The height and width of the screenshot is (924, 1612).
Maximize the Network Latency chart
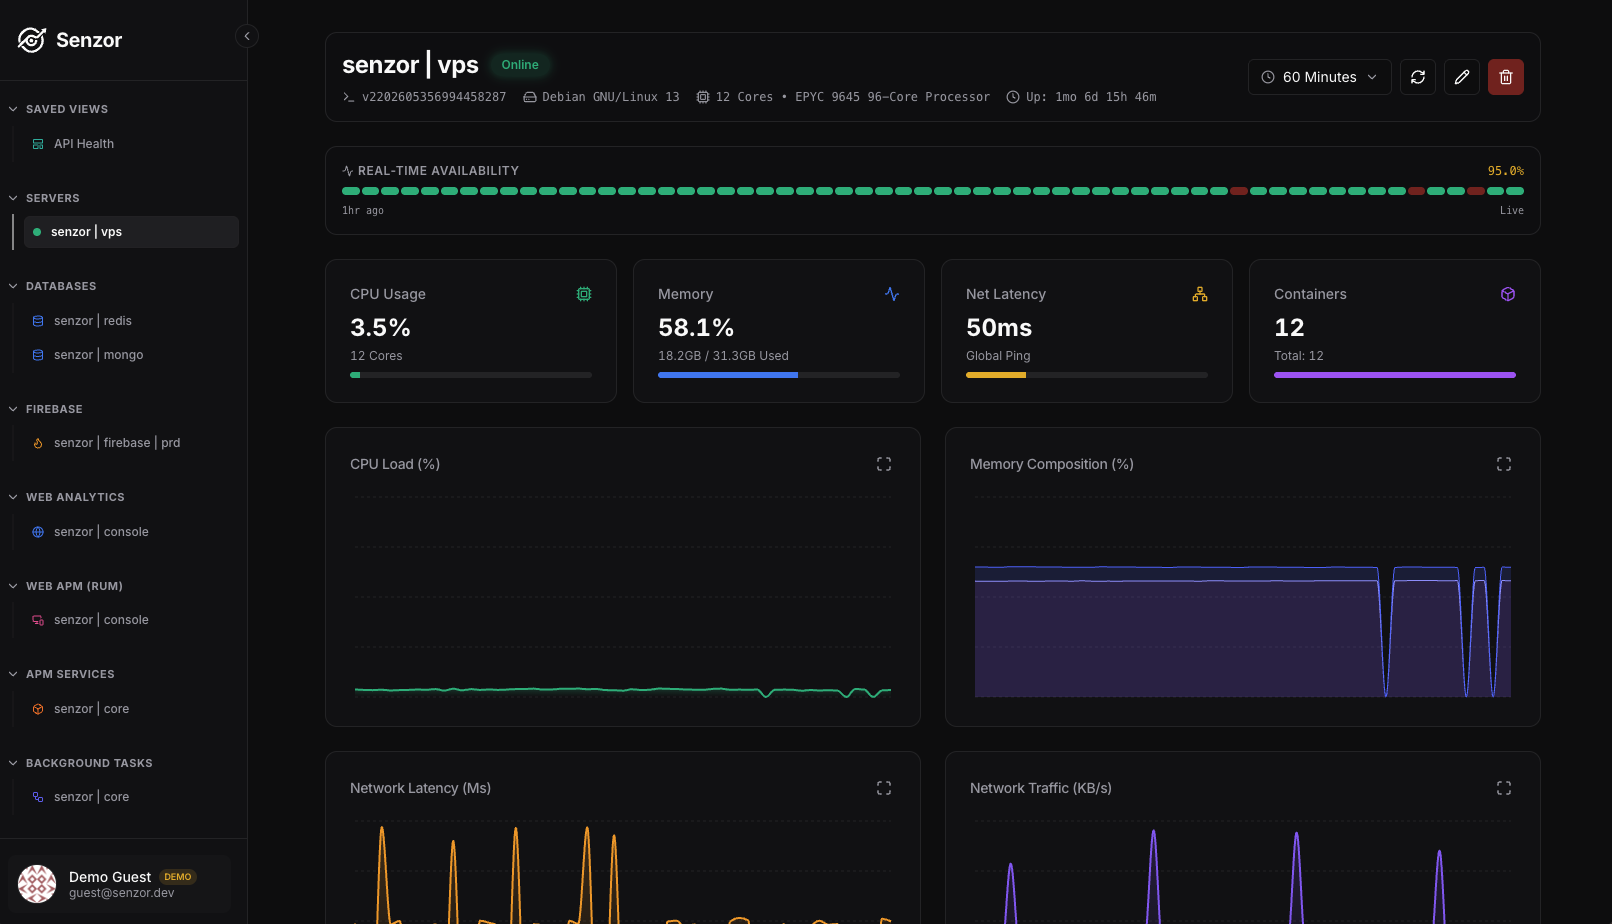(x=884, y=788)
